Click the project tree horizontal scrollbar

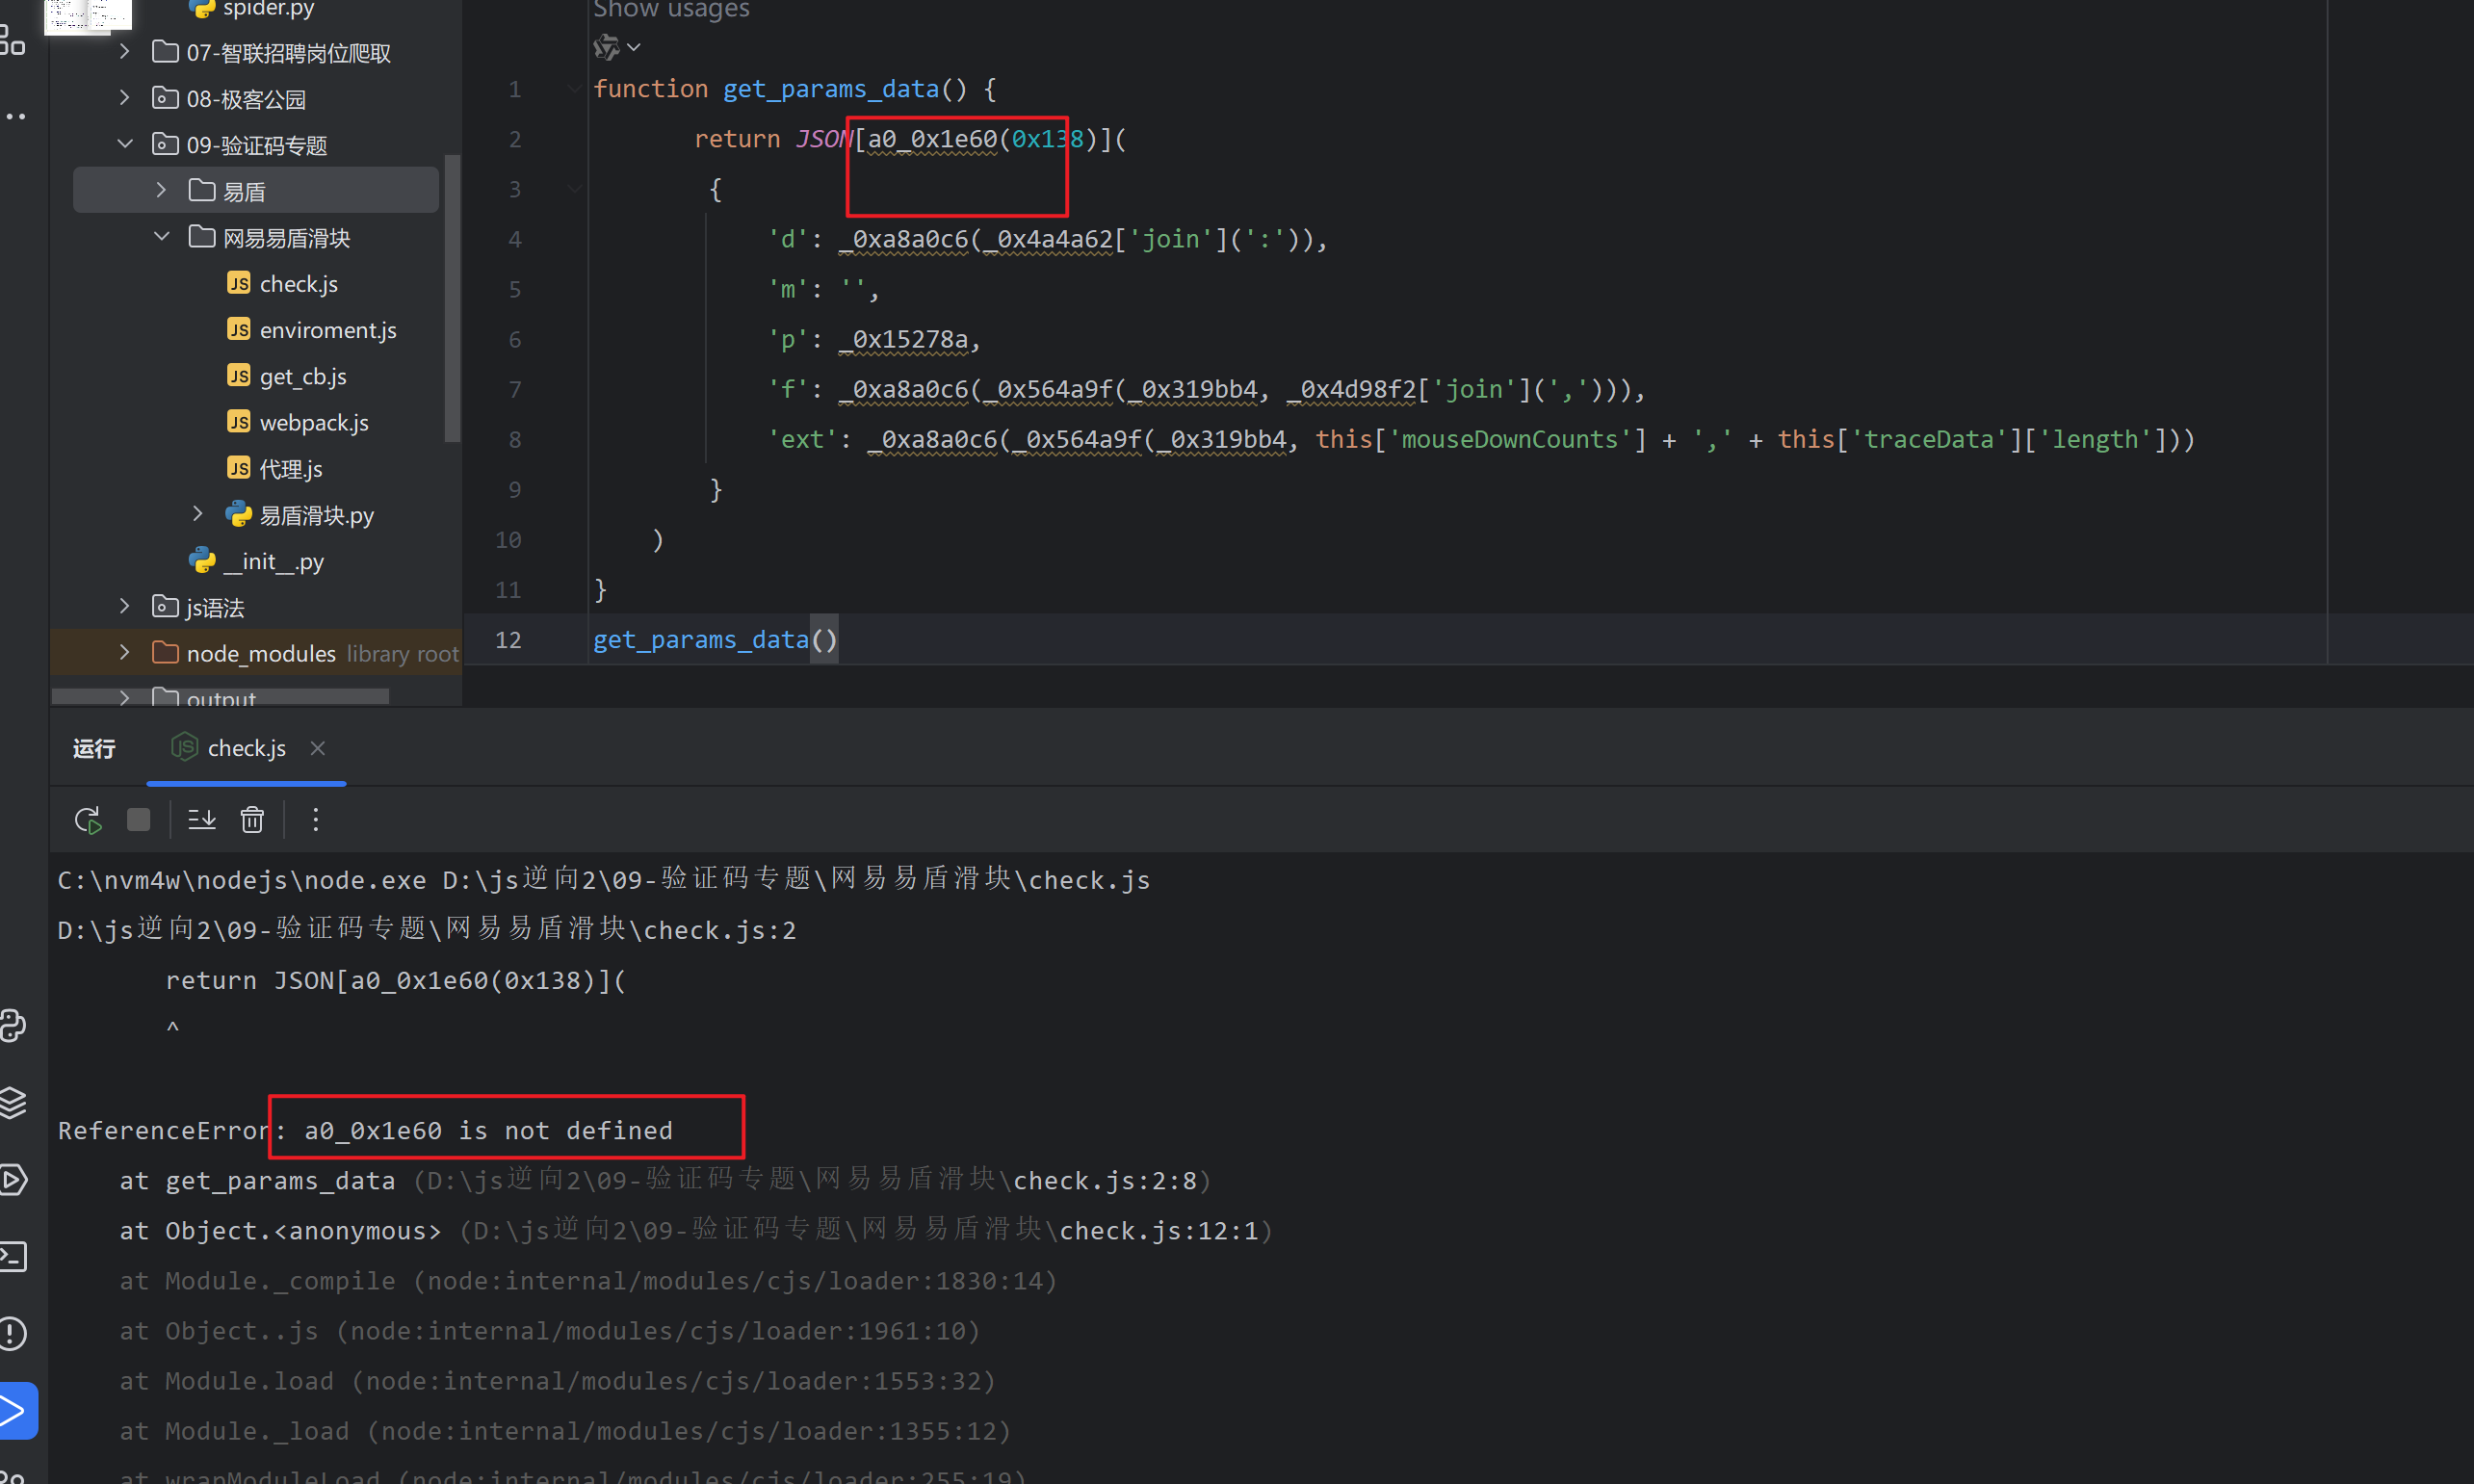tap(220, 696)
